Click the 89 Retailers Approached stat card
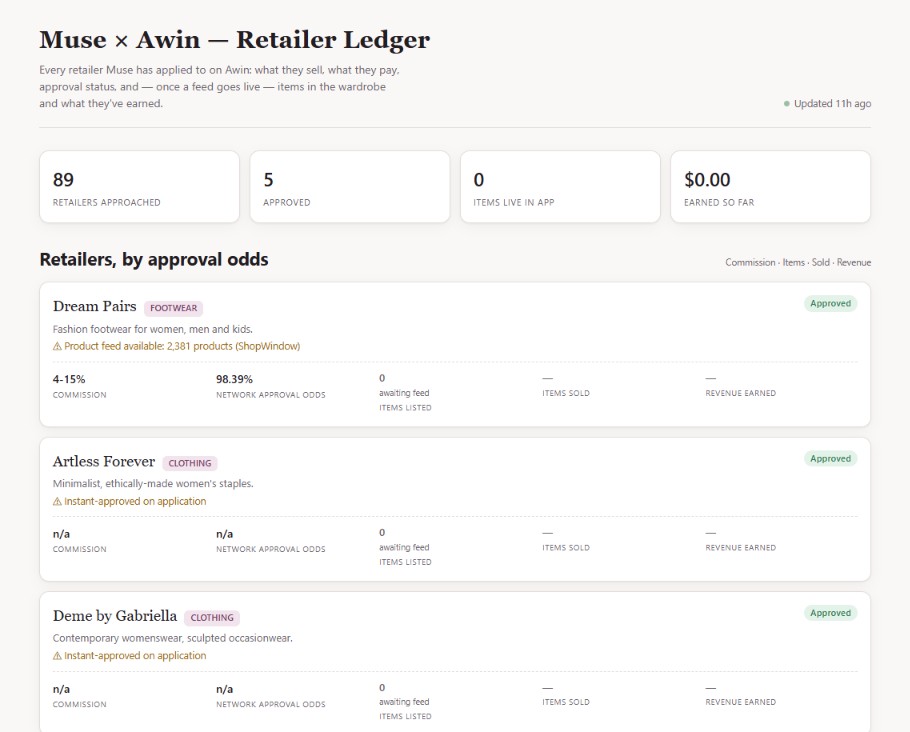 click(x=139, y=187)
